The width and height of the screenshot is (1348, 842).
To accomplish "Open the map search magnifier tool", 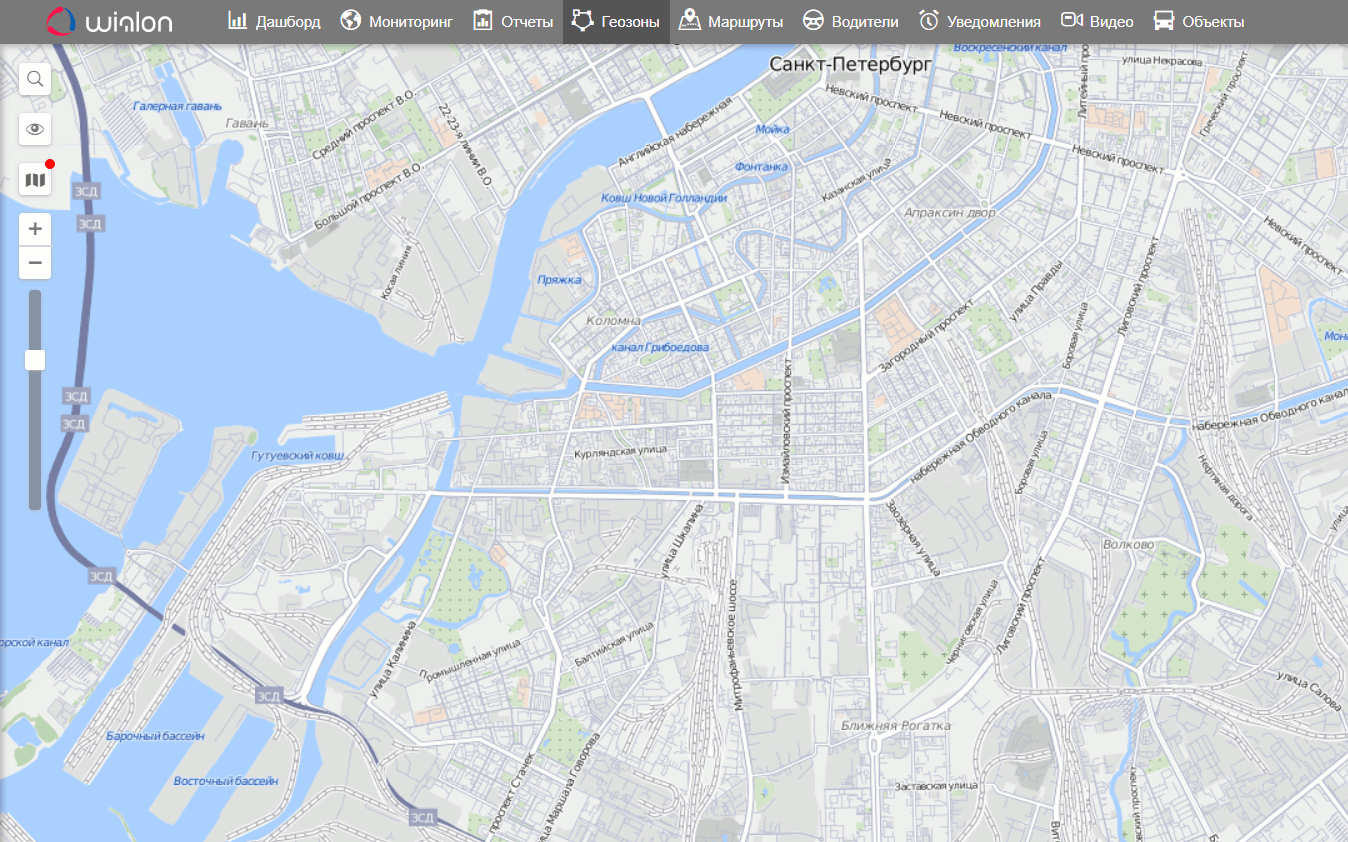I will click(35, 79).
